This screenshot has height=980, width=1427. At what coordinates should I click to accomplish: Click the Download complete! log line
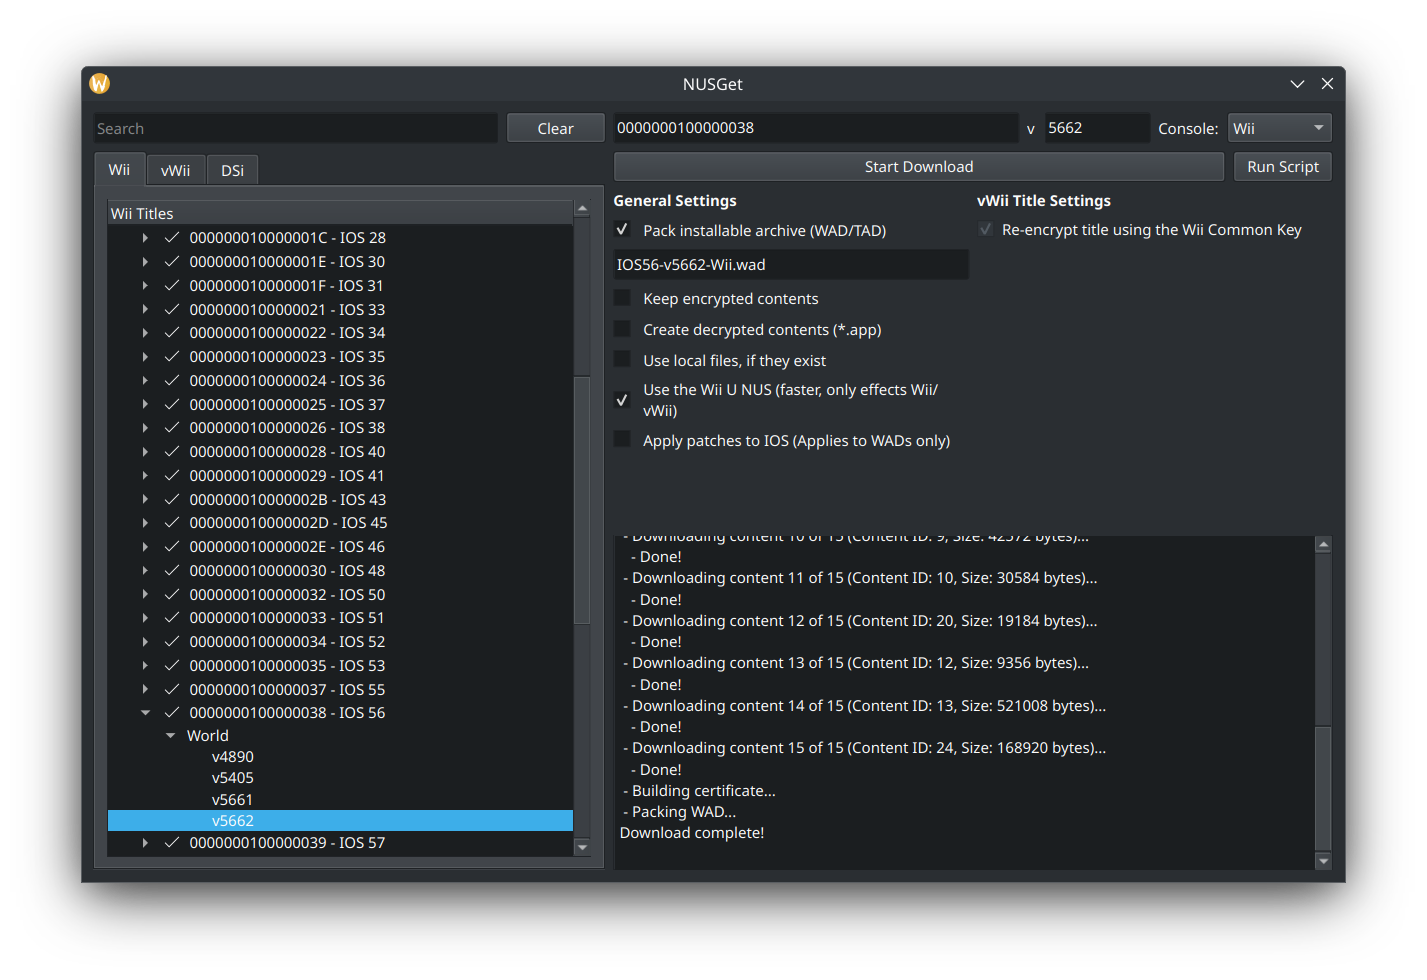(692, 833)
